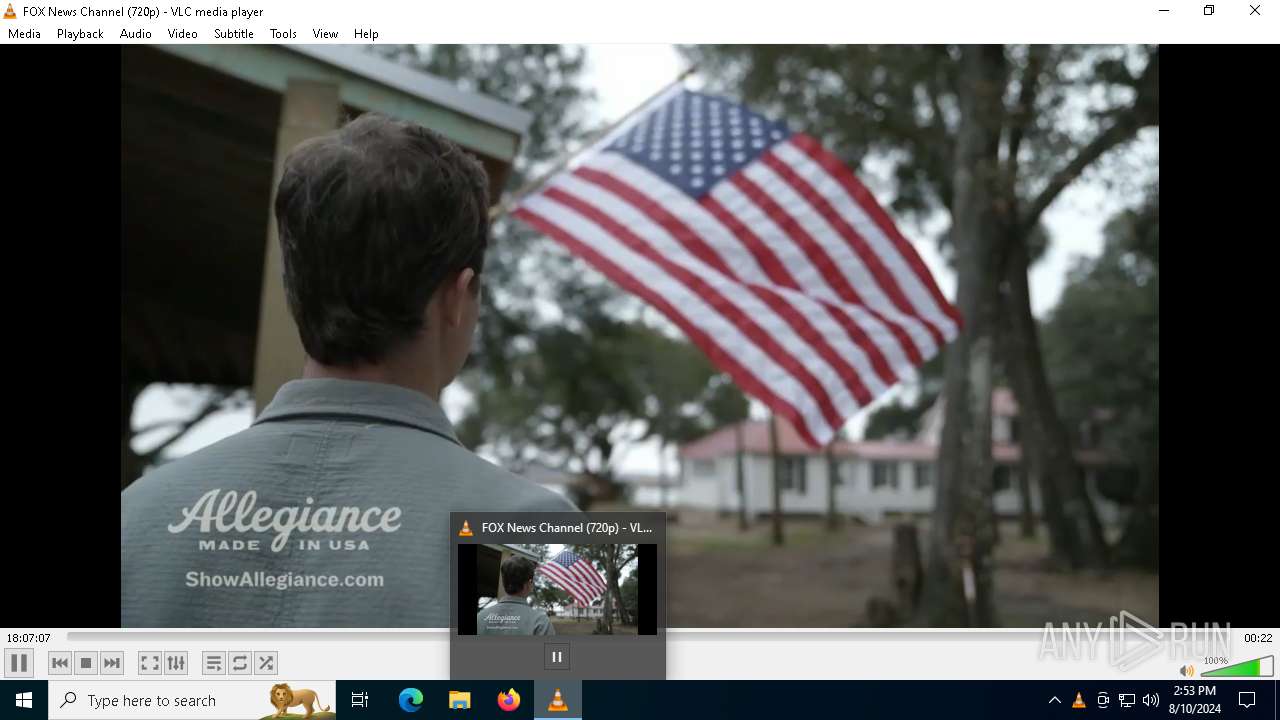Click the taskbar search box
Screen dimensions: 1280x720
pyautogui.click(x=192, y=700)
